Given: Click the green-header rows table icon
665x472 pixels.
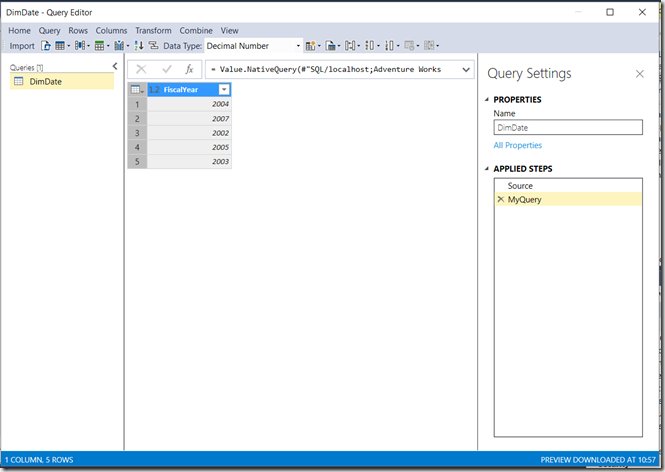Looking at the screenshot, I should coord(99,46).
